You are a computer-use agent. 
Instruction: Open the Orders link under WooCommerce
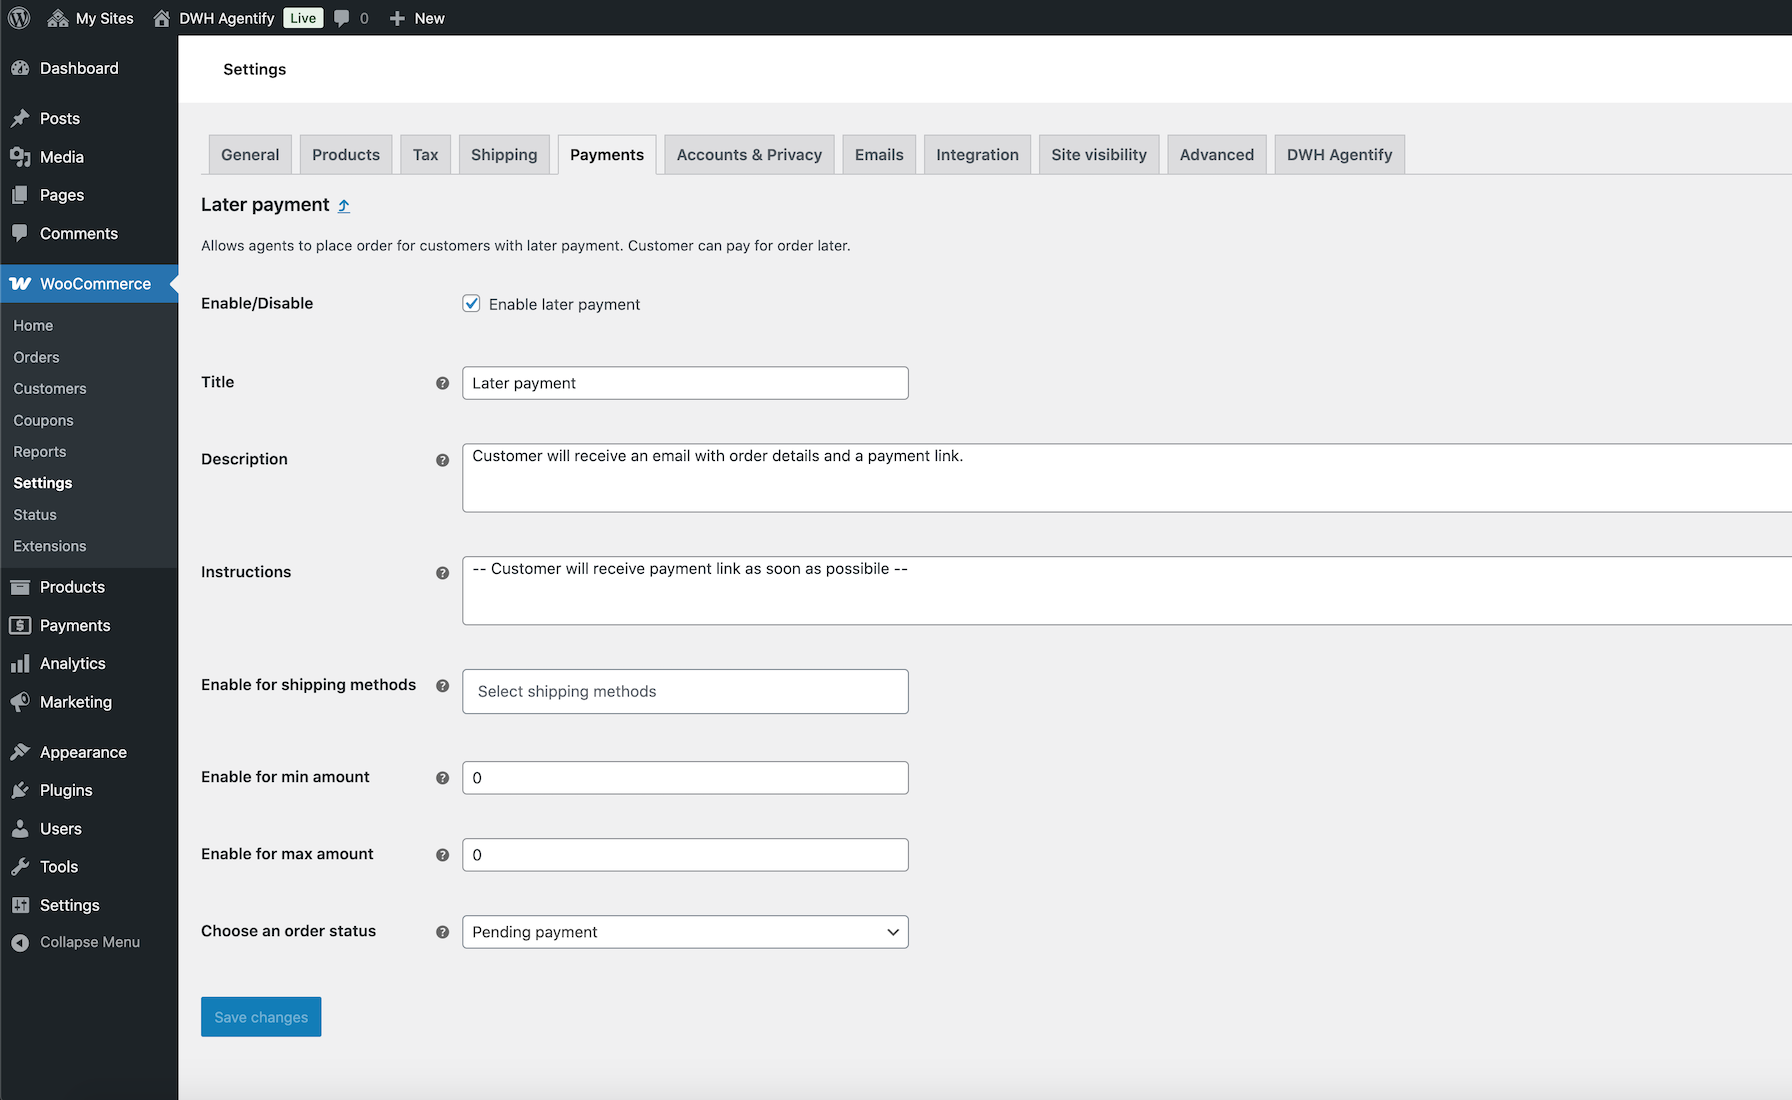click(x=36, y=357)
